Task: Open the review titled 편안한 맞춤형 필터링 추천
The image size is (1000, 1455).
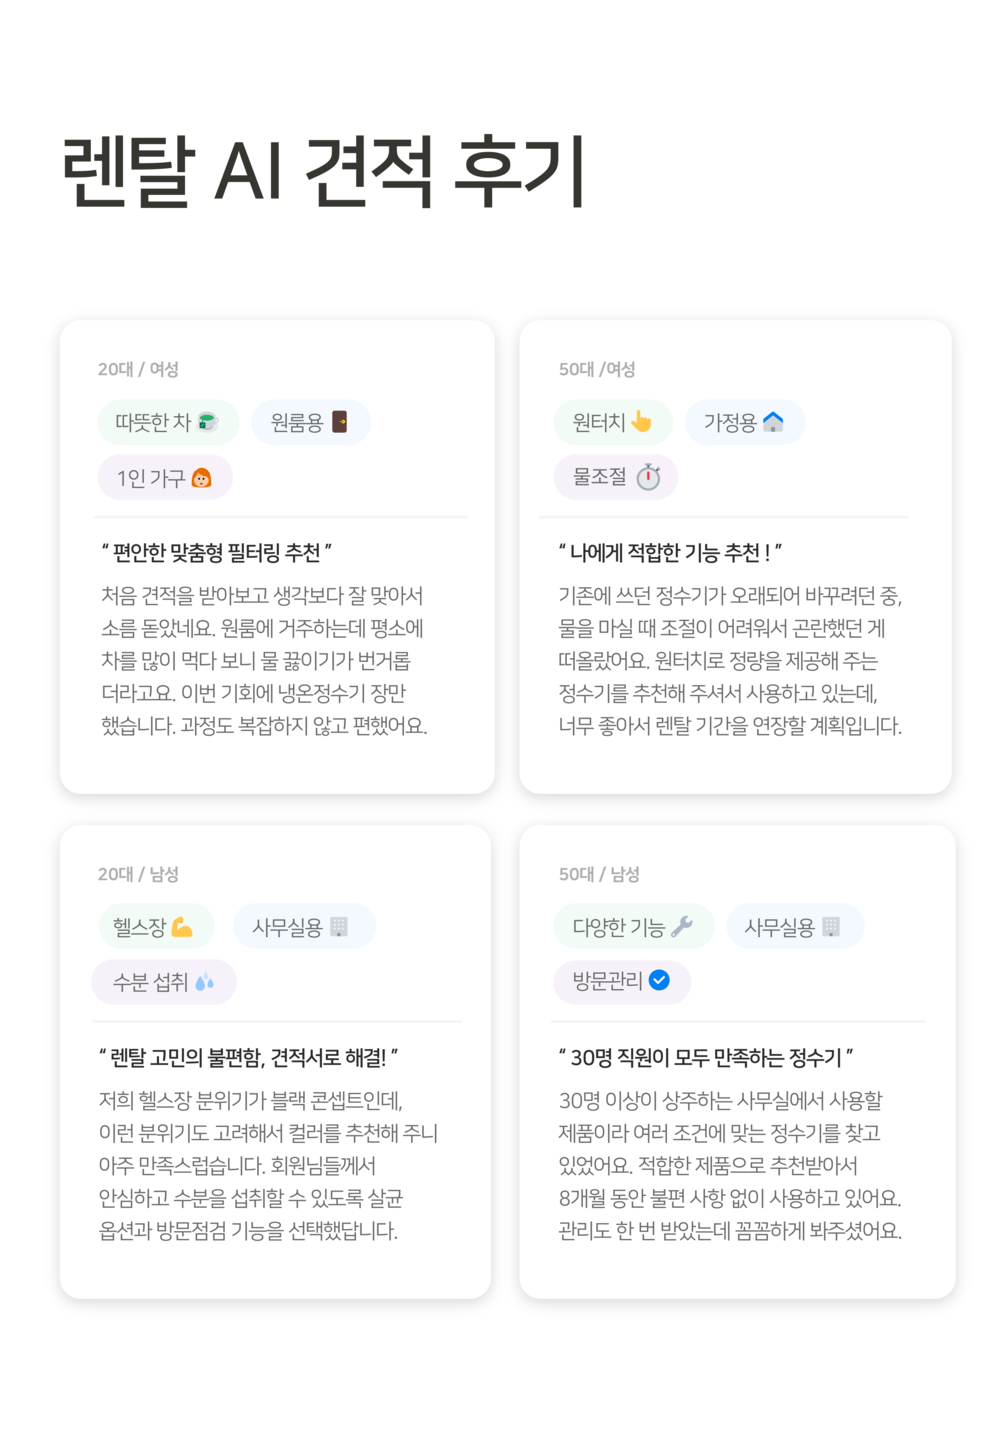Action: (216, 553)
